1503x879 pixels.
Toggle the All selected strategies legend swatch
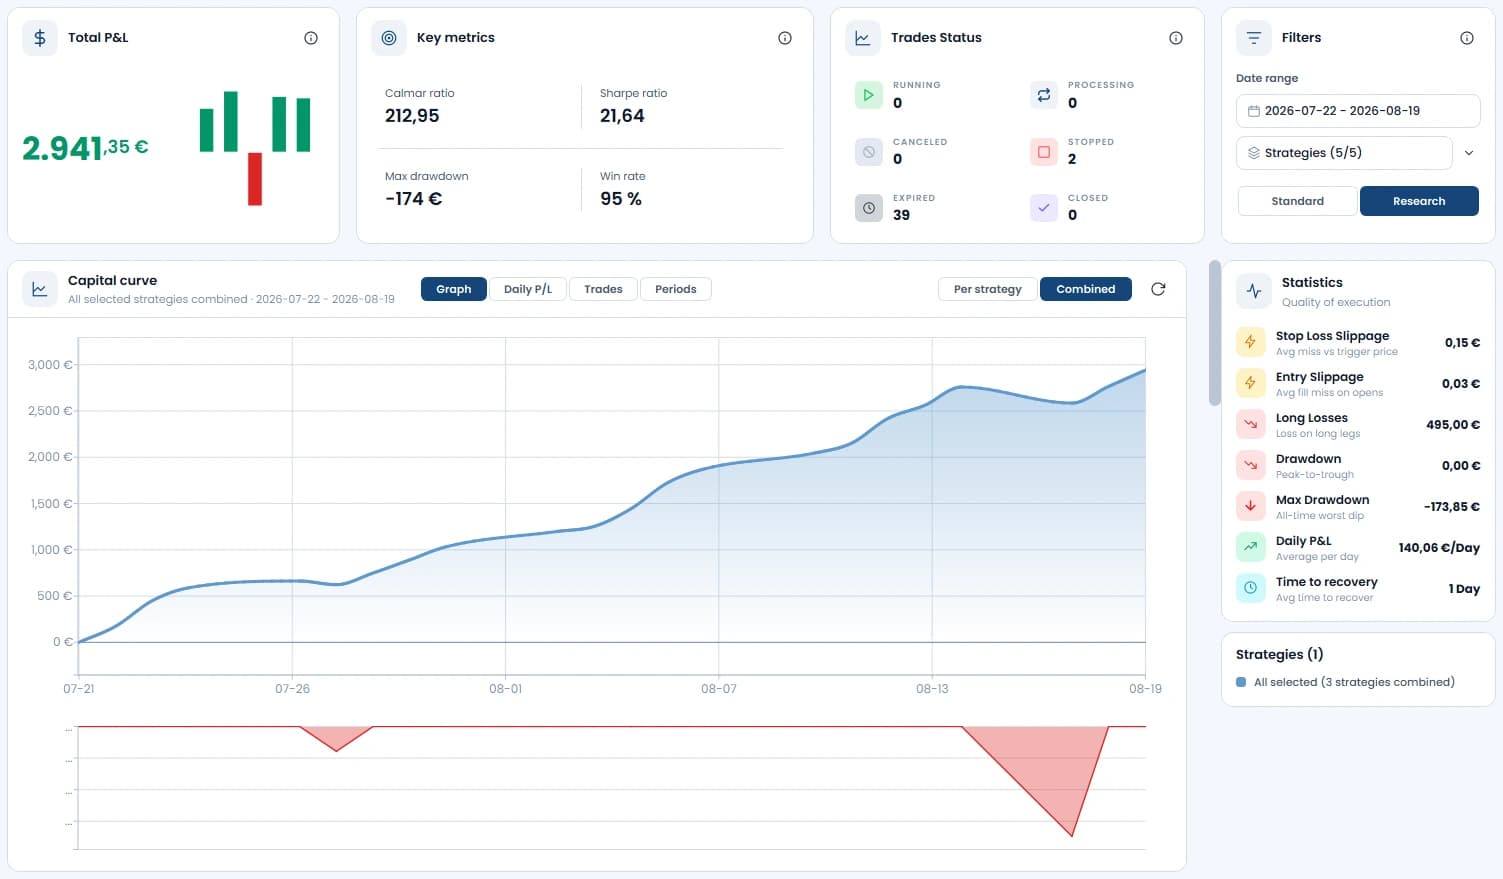coord(1241,682)
